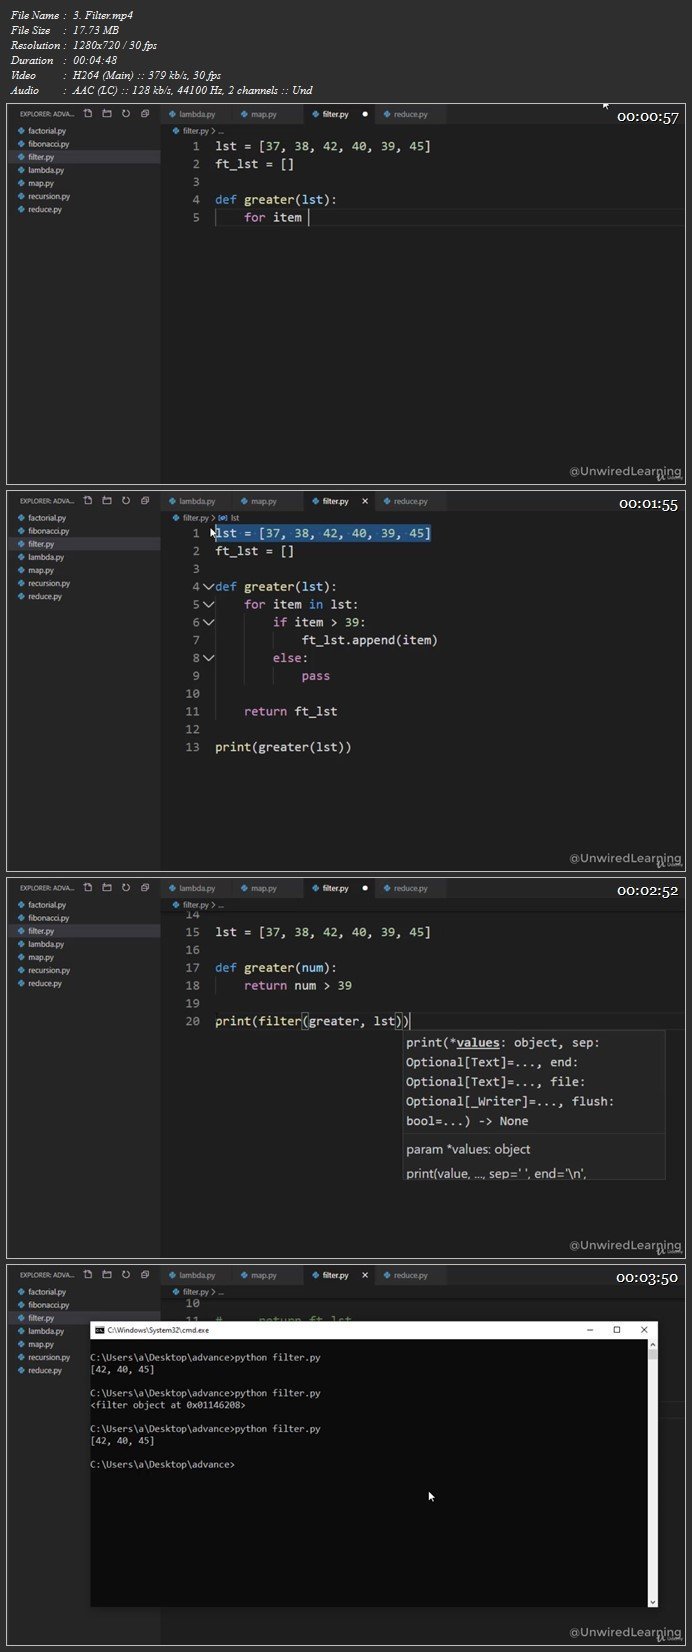Switch to lambda.py tab in the 00:00:57 frame

197,114
